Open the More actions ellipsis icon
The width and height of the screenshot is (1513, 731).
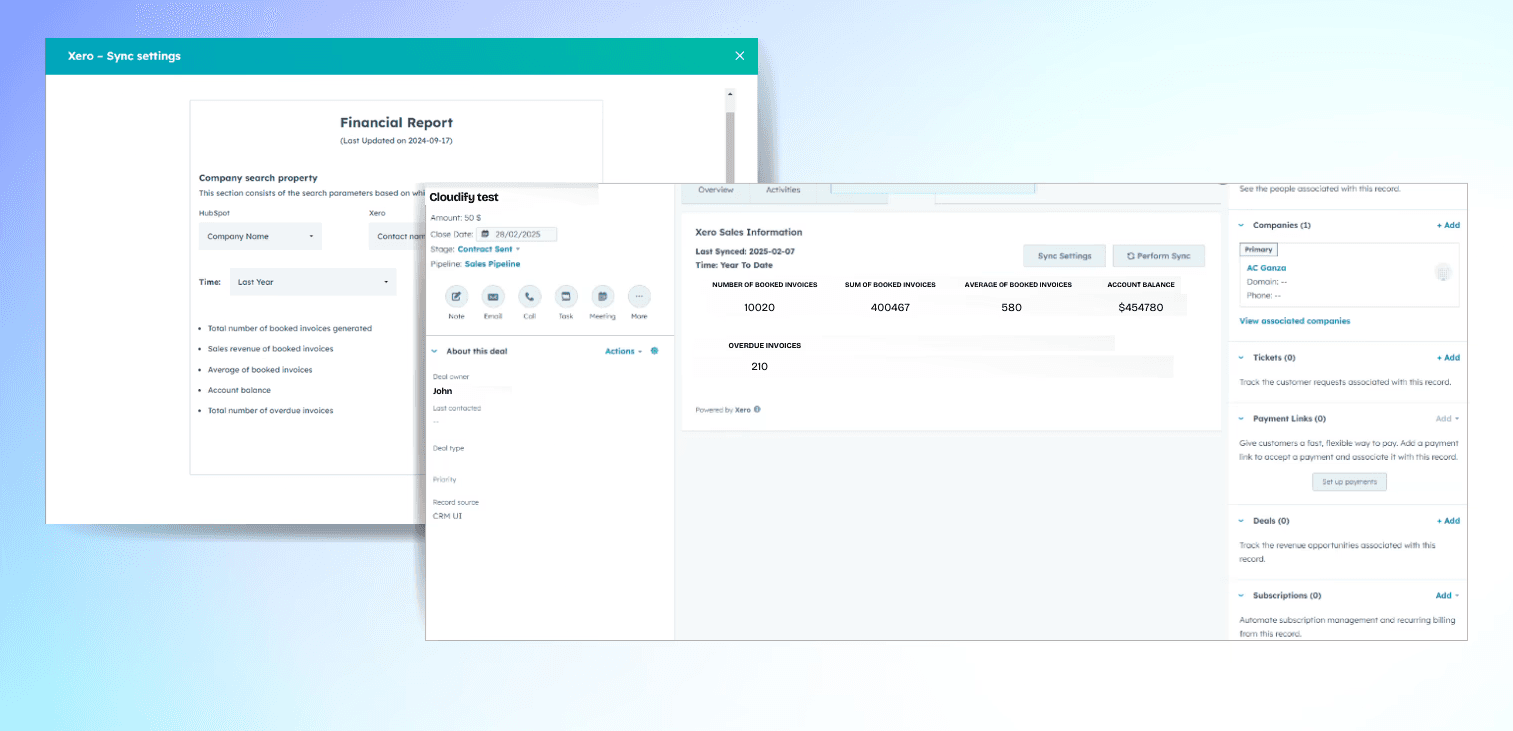point(639,296)
